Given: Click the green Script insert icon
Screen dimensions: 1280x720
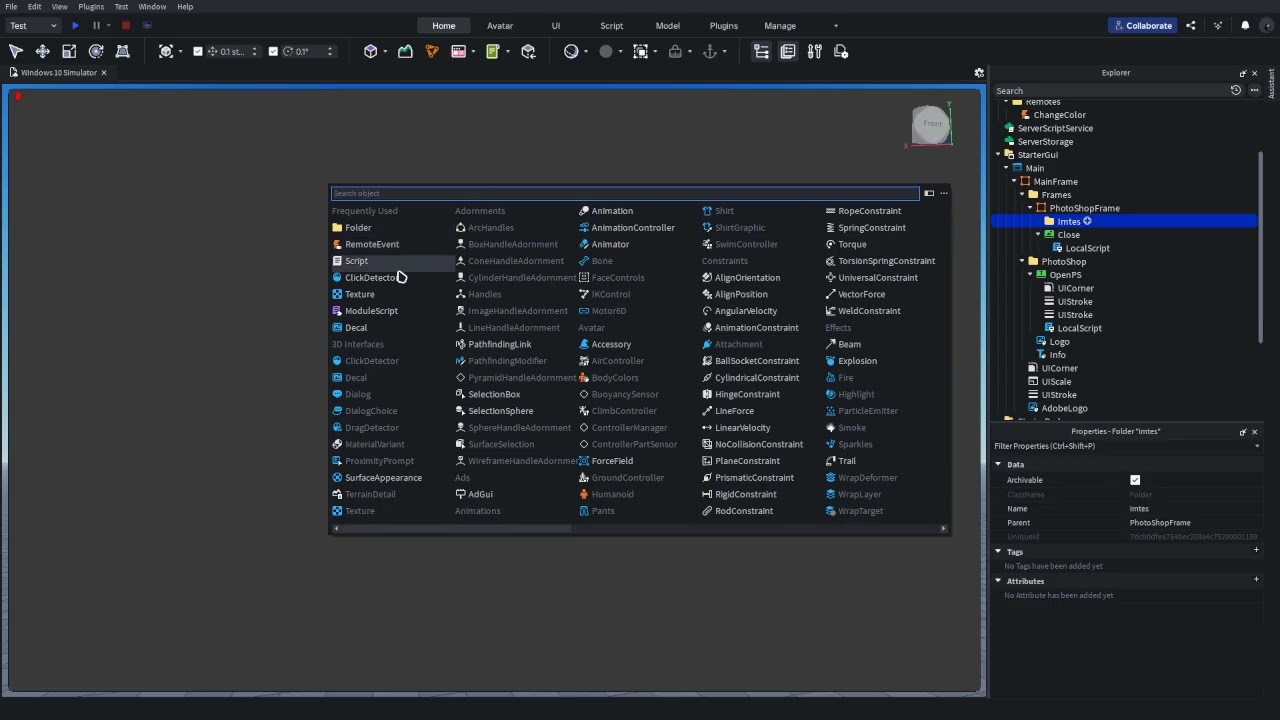Looking at the screenshot, I should tap(493, 51).
